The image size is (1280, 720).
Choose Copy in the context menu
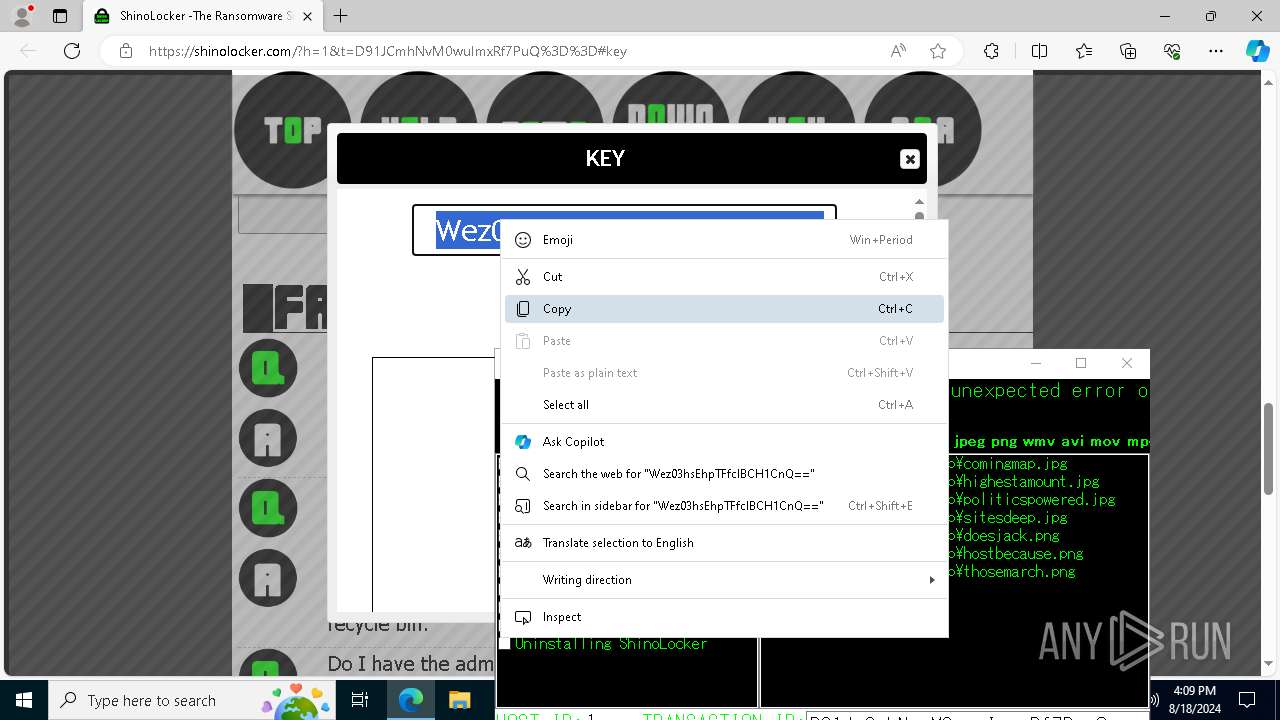724,309
